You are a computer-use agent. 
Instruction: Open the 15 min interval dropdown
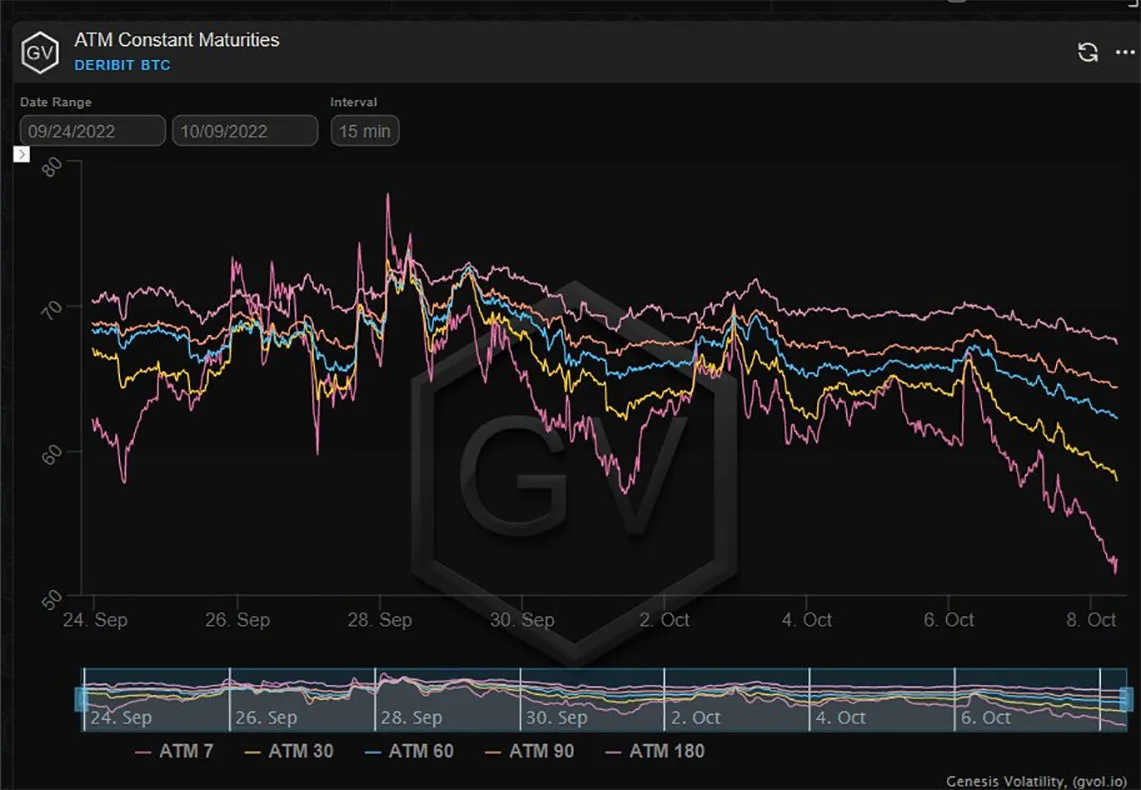pos(365,131)
